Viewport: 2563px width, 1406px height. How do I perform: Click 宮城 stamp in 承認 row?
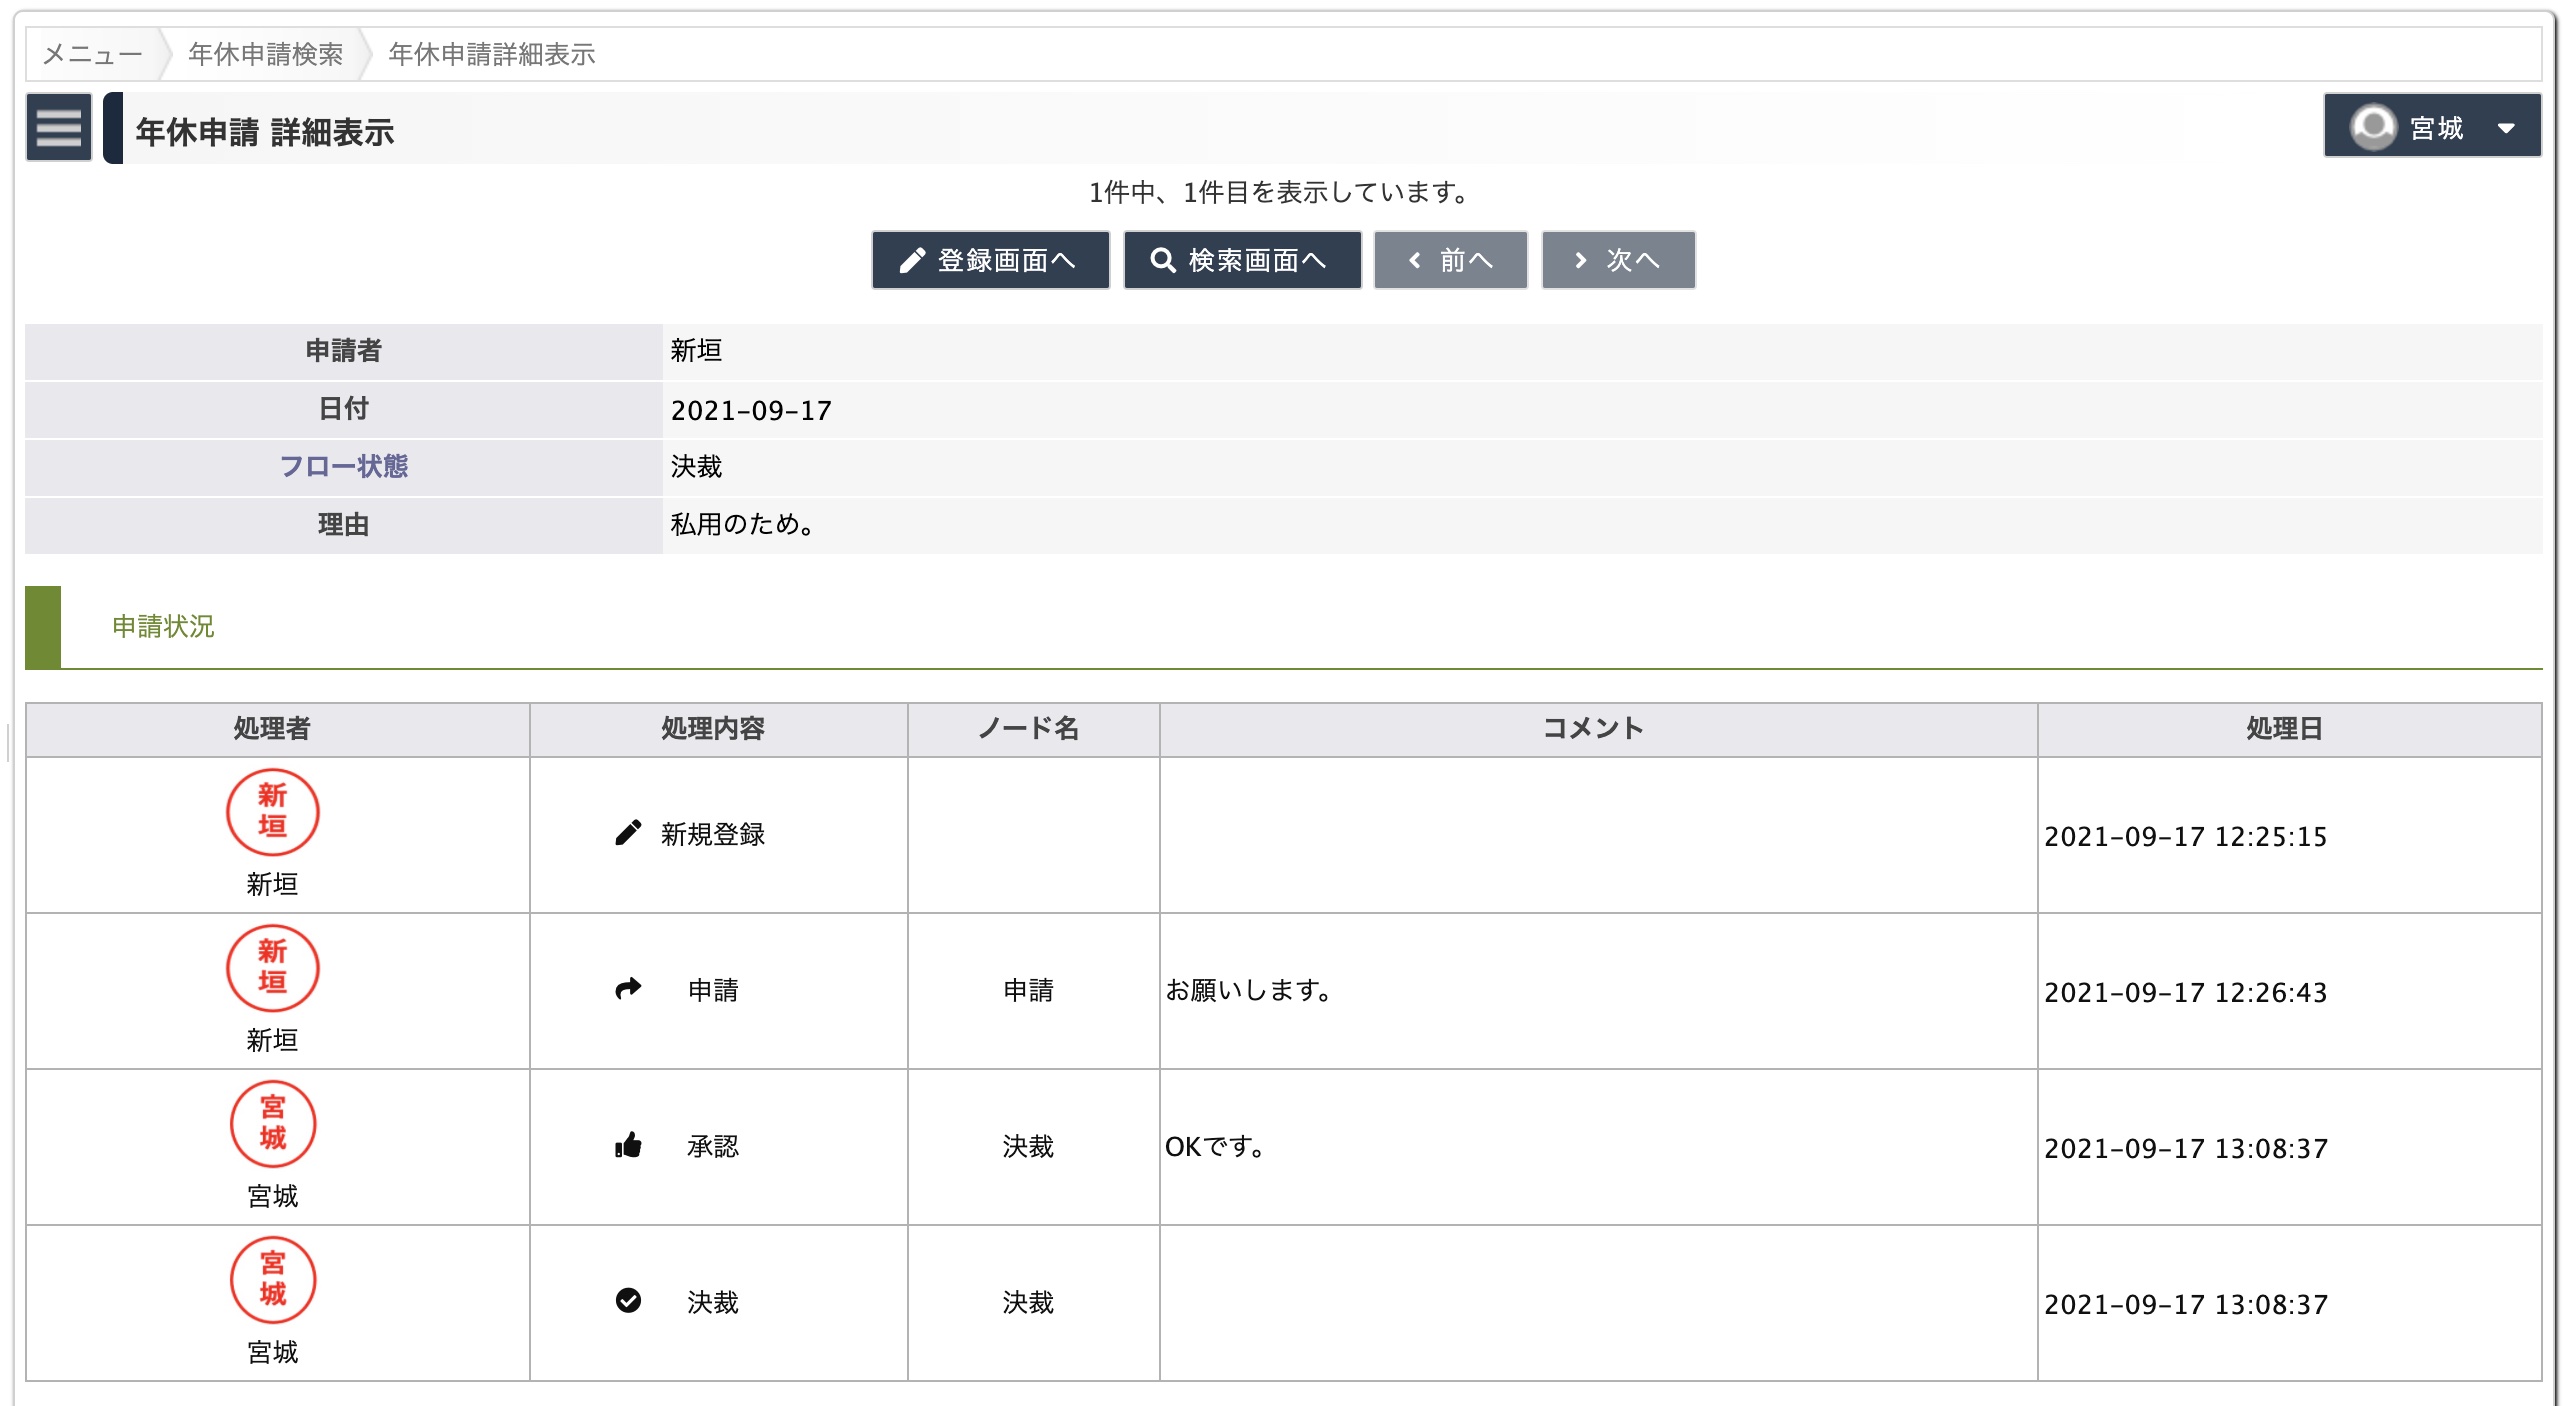tap(272, 1124)
